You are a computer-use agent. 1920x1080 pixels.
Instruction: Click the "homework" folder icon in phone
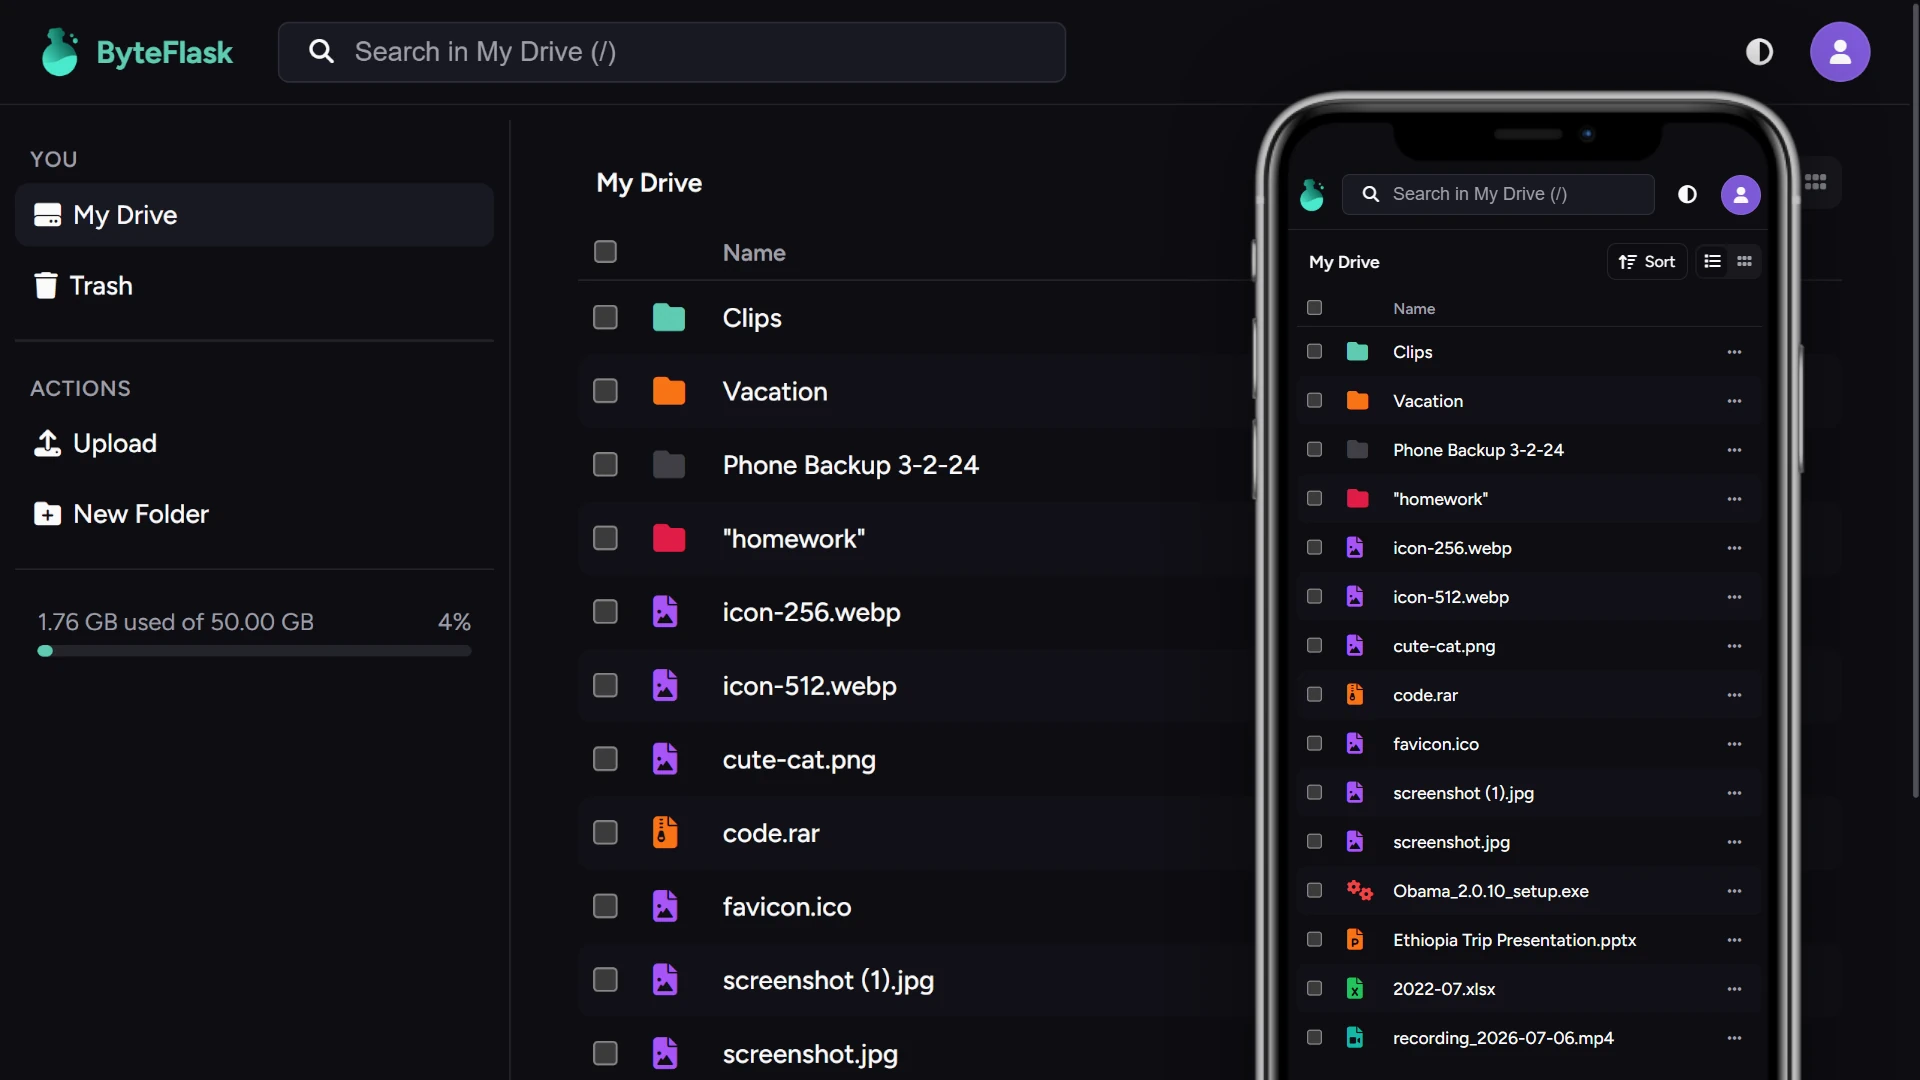1357,499
